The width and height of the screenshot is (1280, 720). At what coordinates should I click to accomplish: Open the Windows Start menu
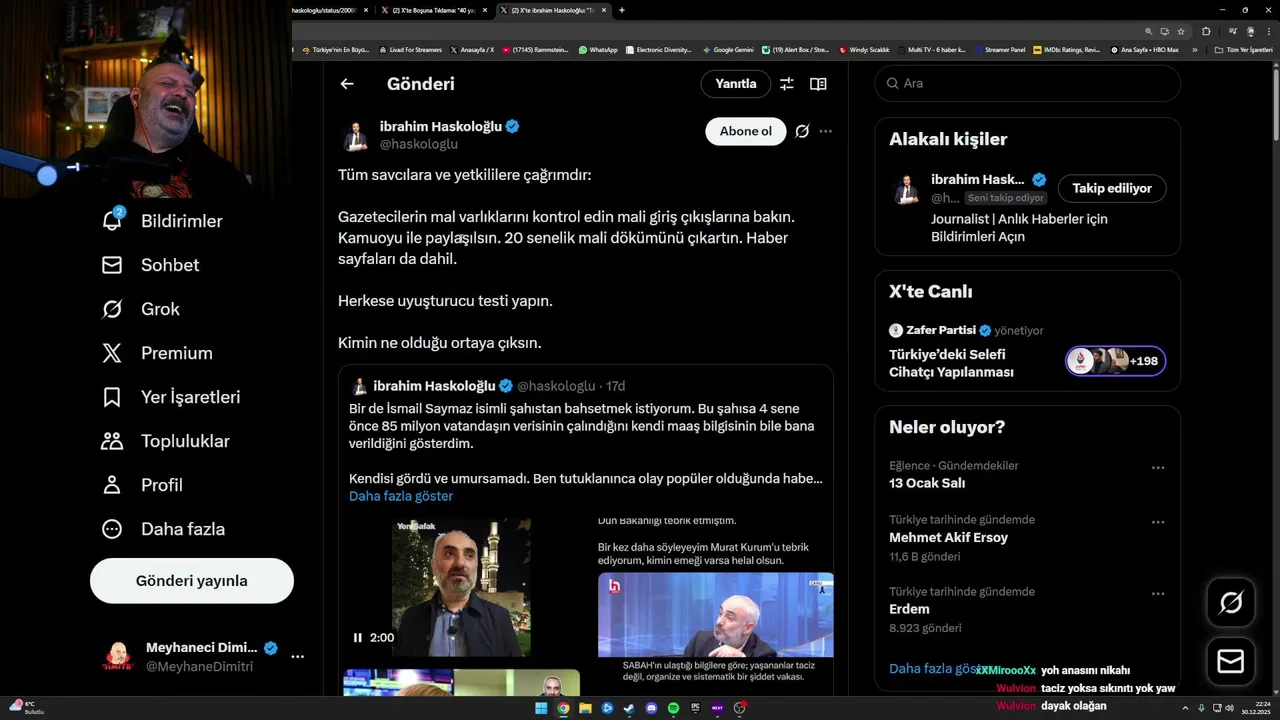(x=541, y=708)
